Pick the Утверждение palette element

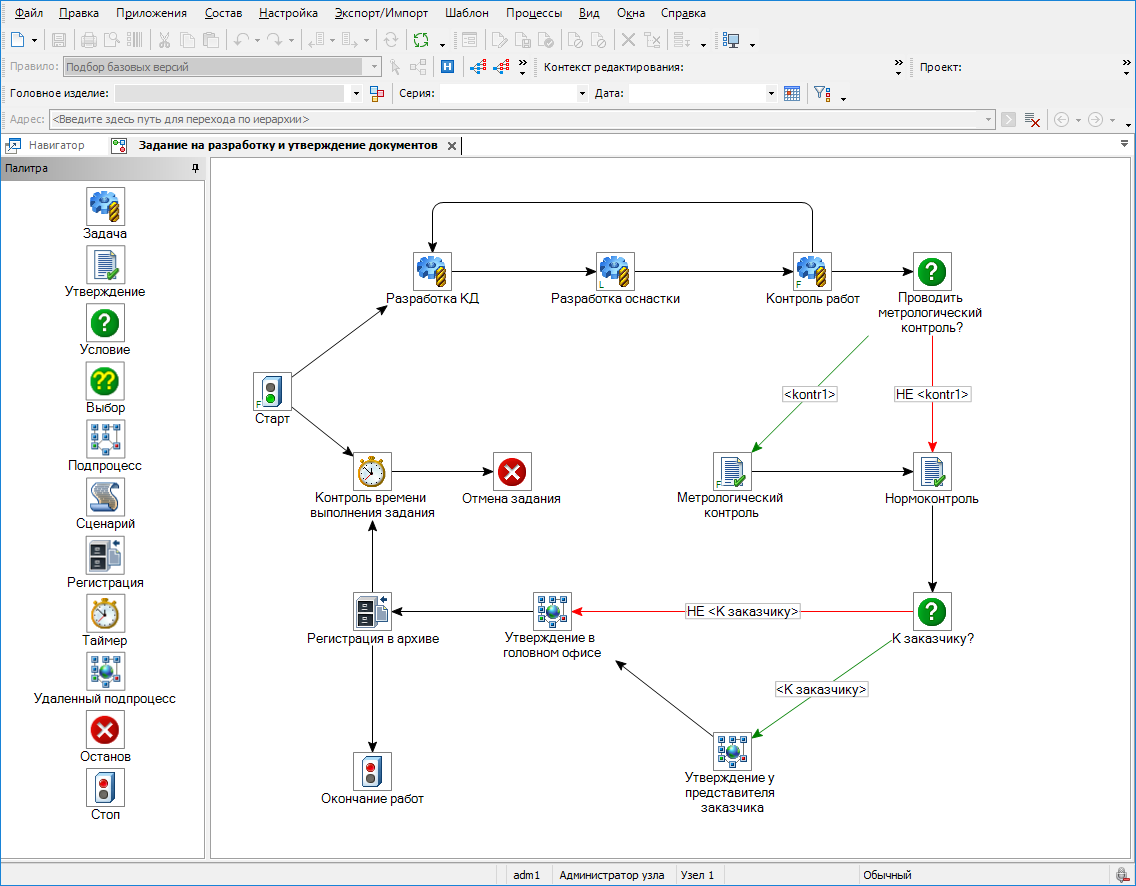[x=105, y=264]
